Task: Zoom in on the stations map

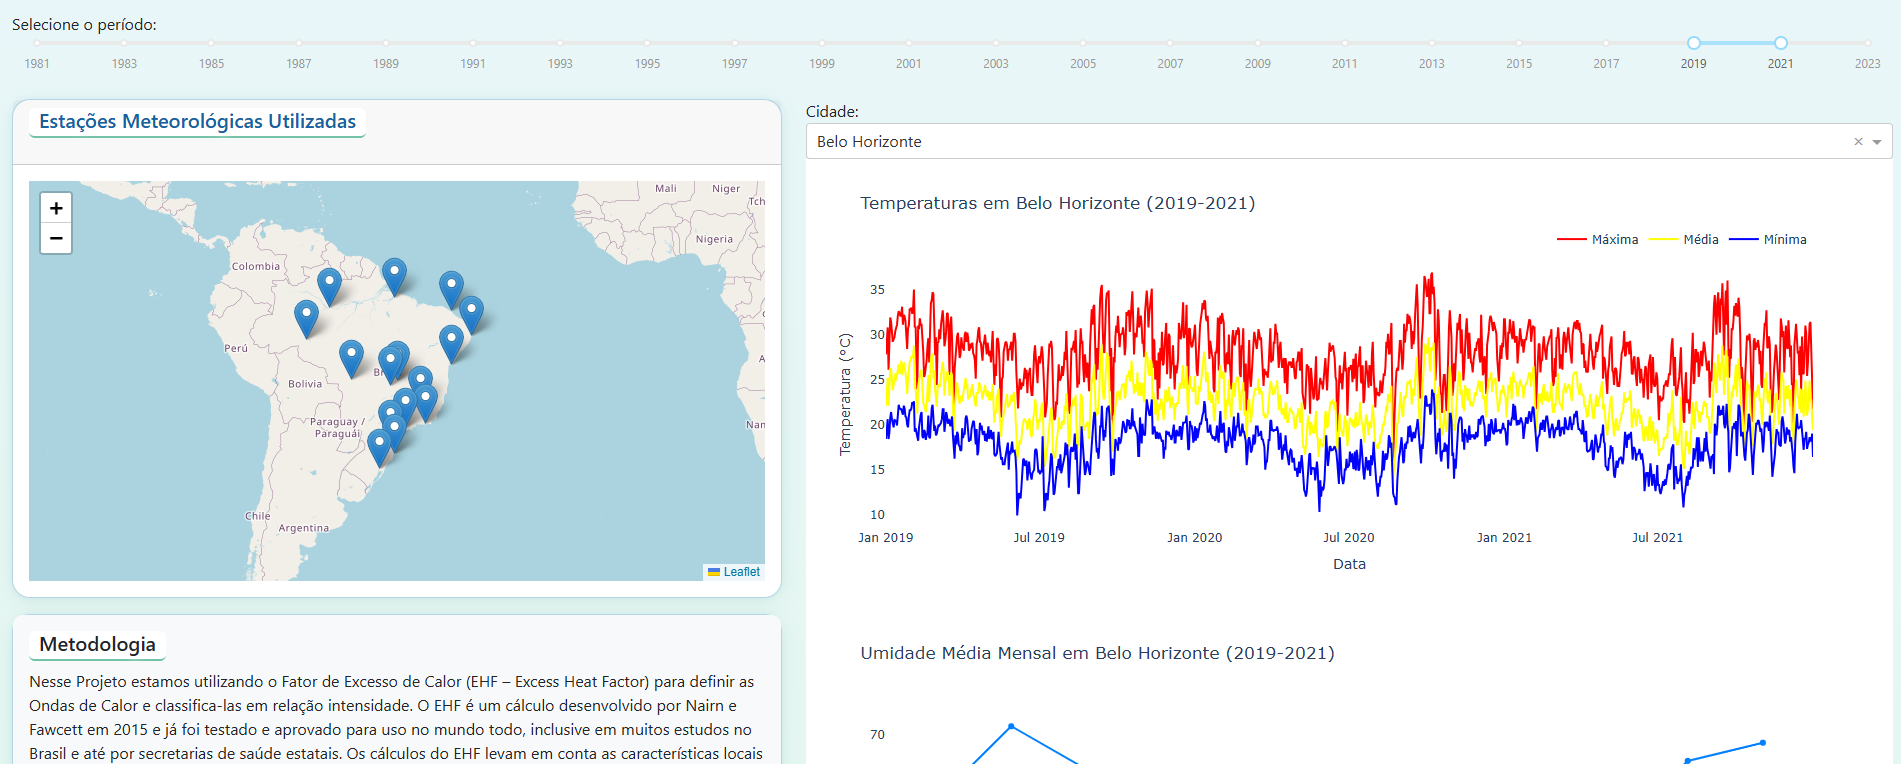Action: click(56, 208)
